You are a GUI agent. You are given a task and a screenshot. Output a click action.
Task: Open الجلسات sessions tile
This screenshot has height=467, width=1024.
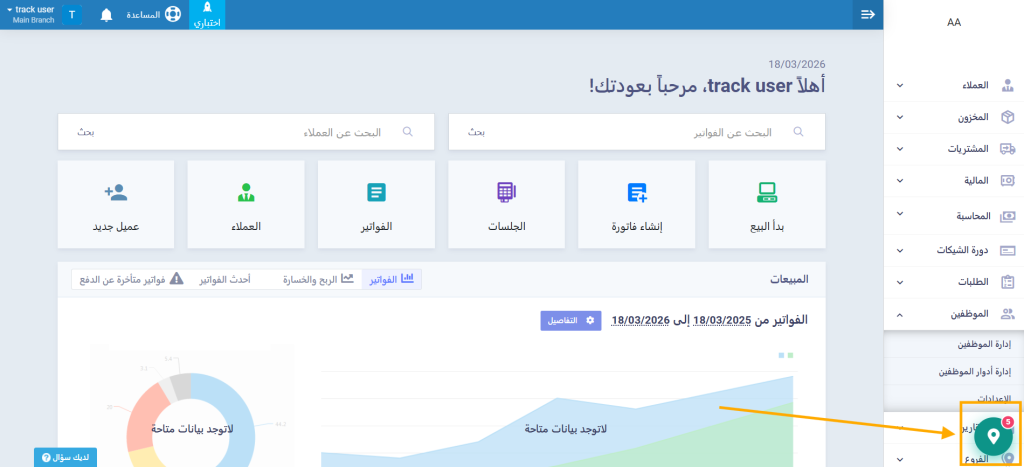click(x=506, y=204)
